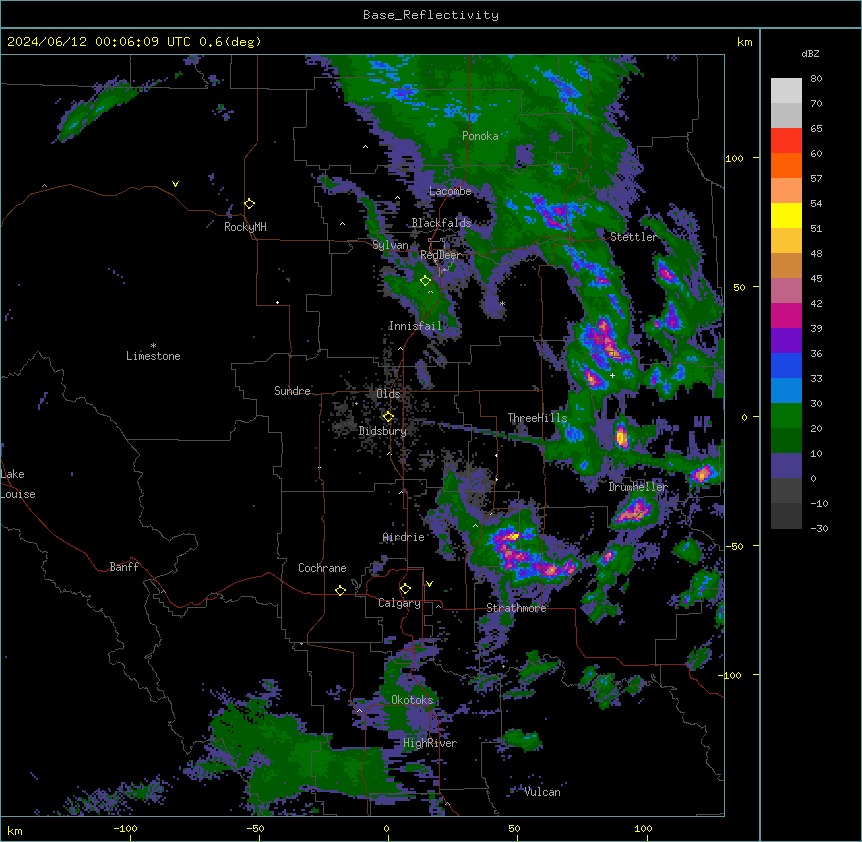This screenshot has height=842, width=862.
Task: Select the Ponoka city label
Action: coord(480,136)
